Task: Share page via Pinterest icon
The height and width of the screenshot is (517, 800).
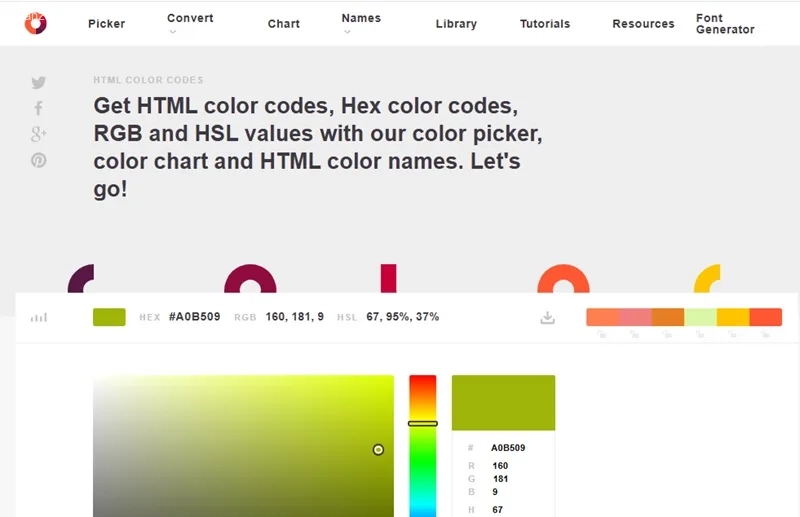Action: click(x=38, y=160)
